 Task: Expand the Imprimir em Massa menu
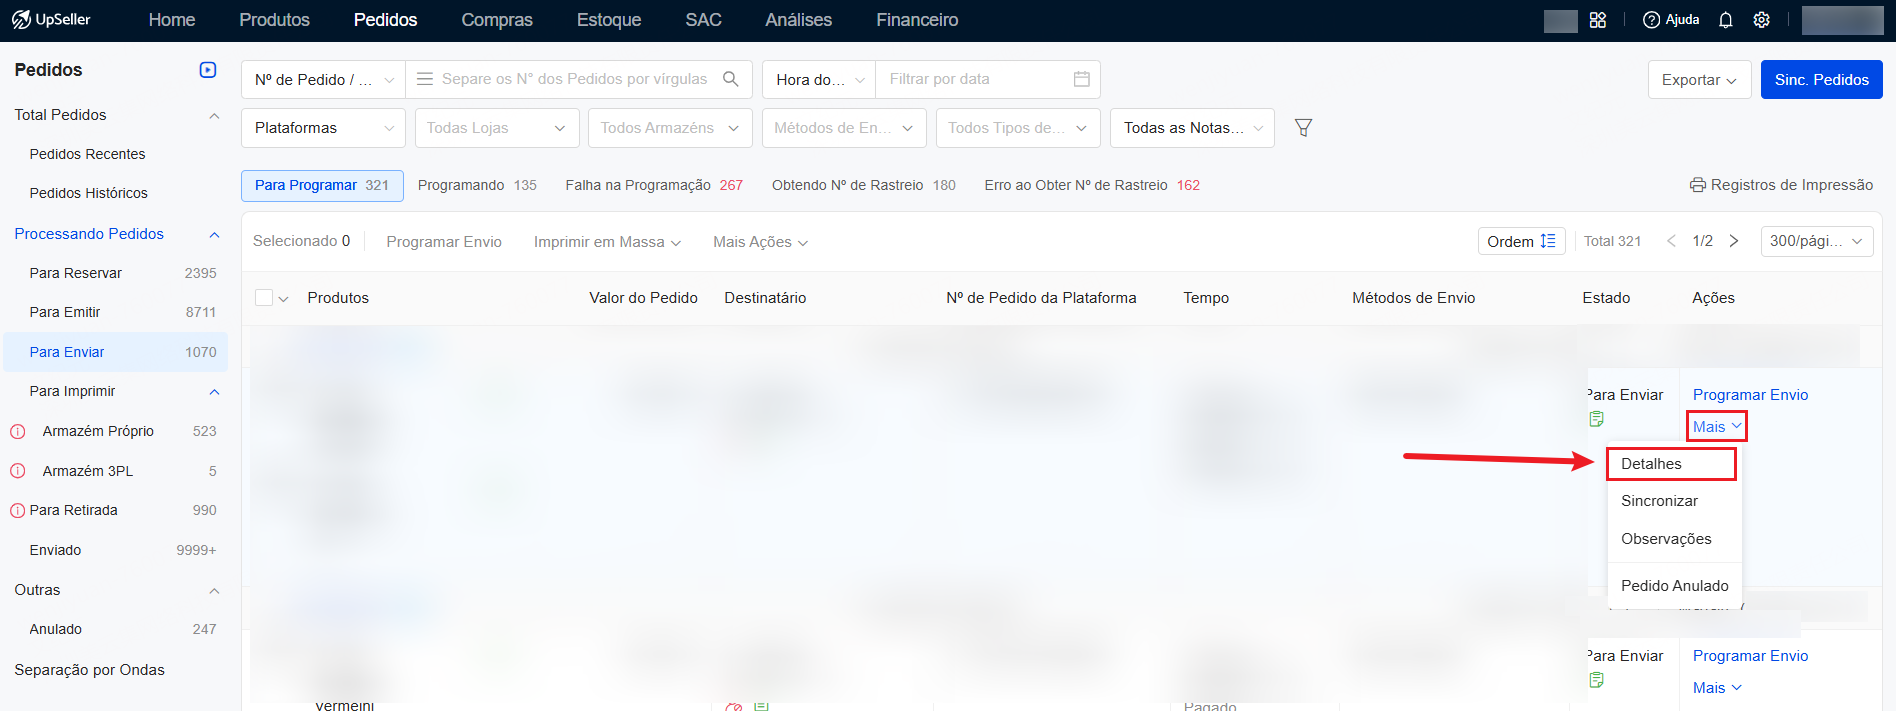[607, 242]
